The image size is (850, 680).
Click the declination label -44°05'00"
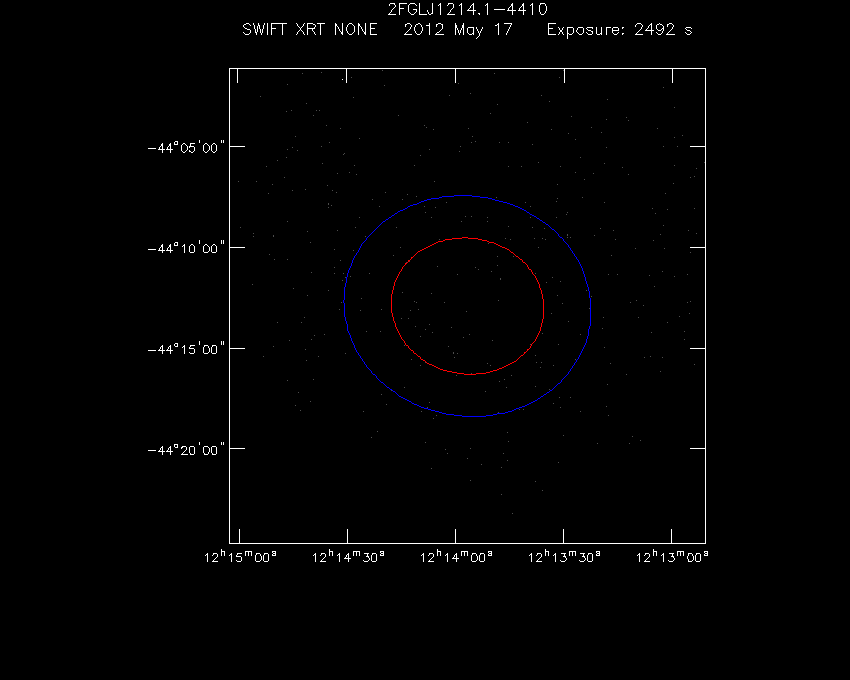click(x=186, y=147)
